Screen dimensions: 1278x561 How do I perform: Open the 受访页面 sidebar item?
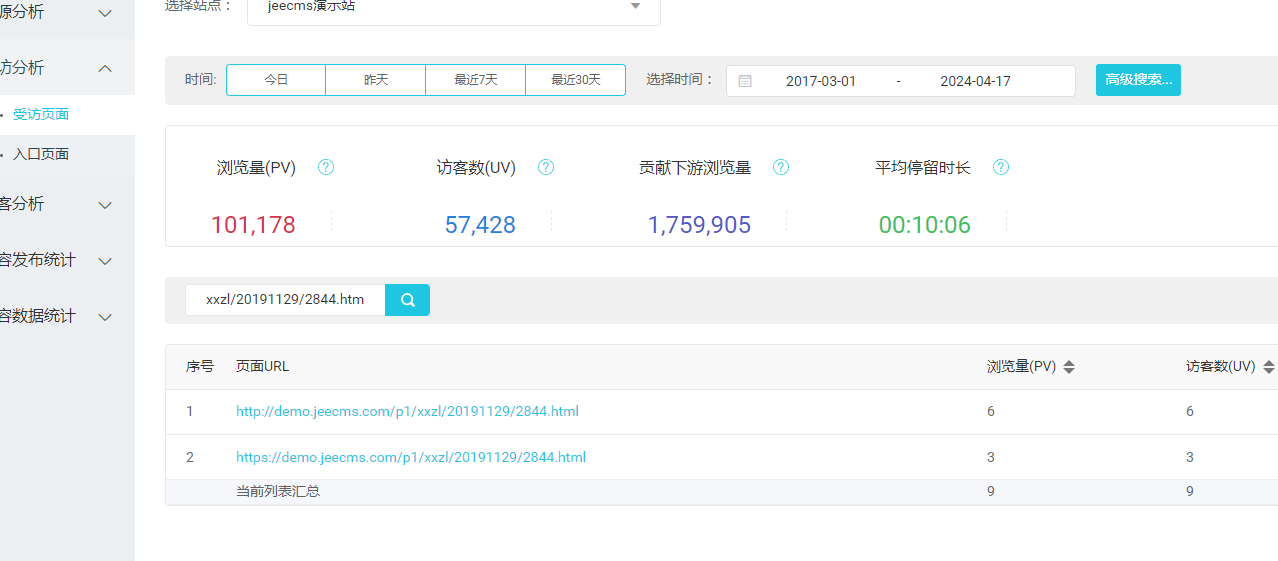coord(41,115)
